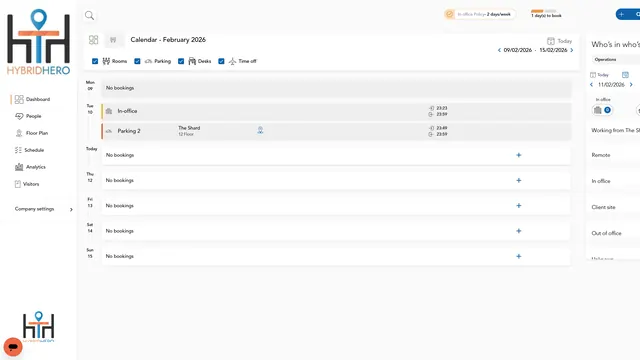Image resolution: width=640 pixels, height=360 pixels.
Task: Expand the Client site group
Action: pyautogui.click(x=603, y=207)
